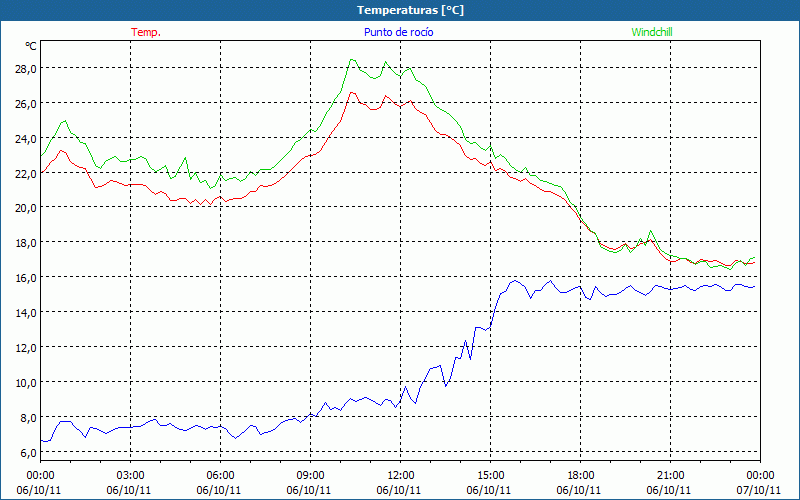Click the 15:00 time axis label
The image size is (800, 500).
490,476
